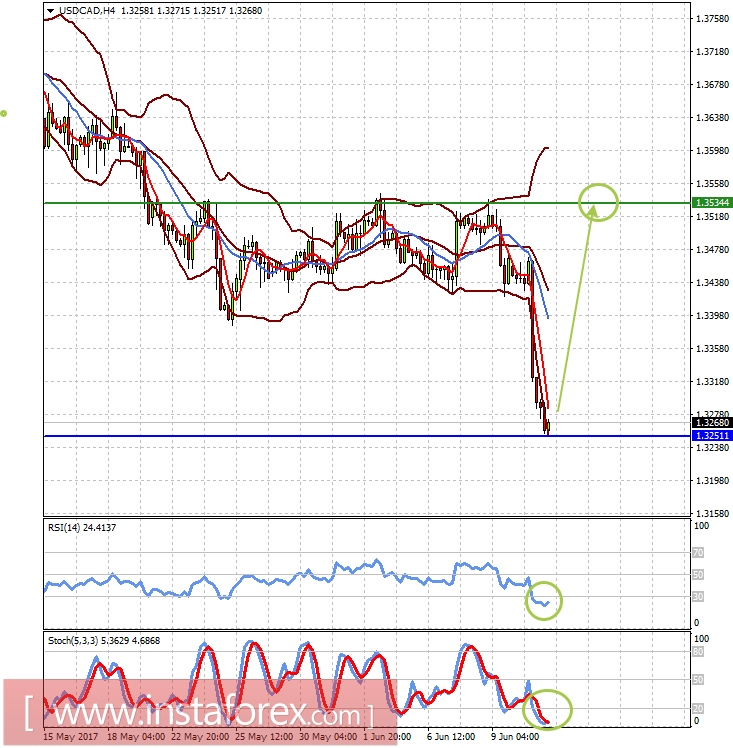Image resolution: width=733 pixels, height=748 pixels.
Task: Click the green circle on the RSI indicator
Action: 544,601
